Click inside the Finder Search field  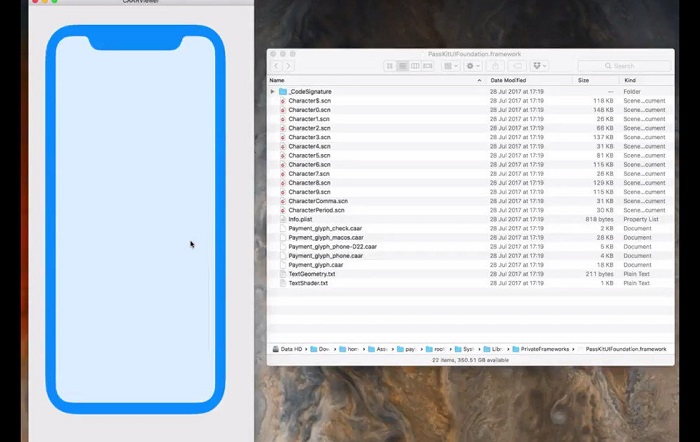[x=625, y=66]
